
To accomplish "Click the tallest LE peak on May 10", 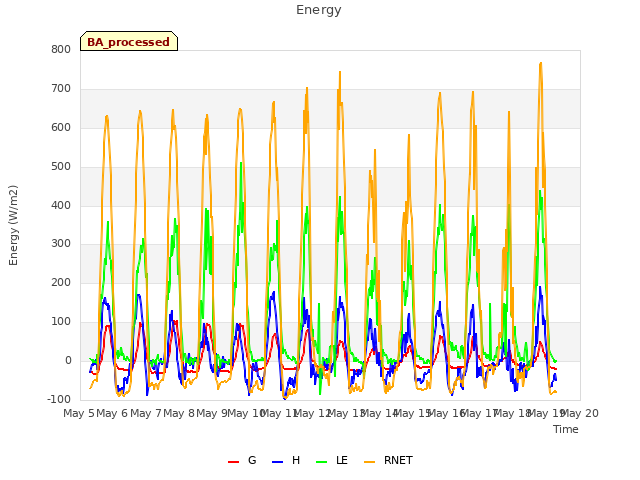I will pyautogui.click(x=241, y=163).
